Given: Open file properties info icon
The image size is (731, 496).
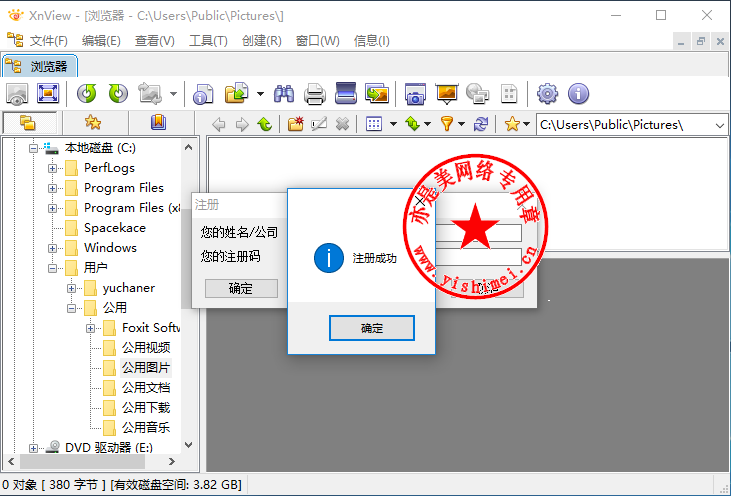Looking at the screenshot, I should point(203,94).
